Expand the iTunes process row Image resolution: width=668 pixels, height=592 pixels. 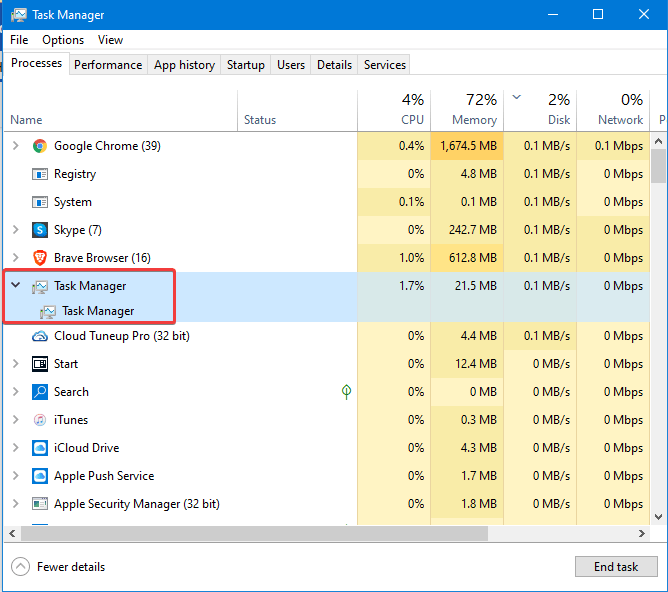[16, 420]
